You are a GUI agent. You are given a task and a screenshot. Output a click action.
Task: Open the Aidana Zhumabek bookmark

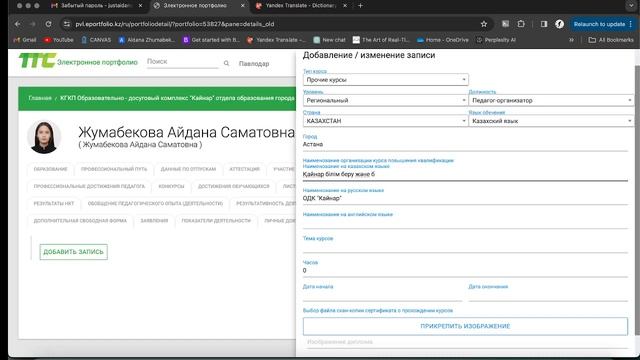click(147, 40)
